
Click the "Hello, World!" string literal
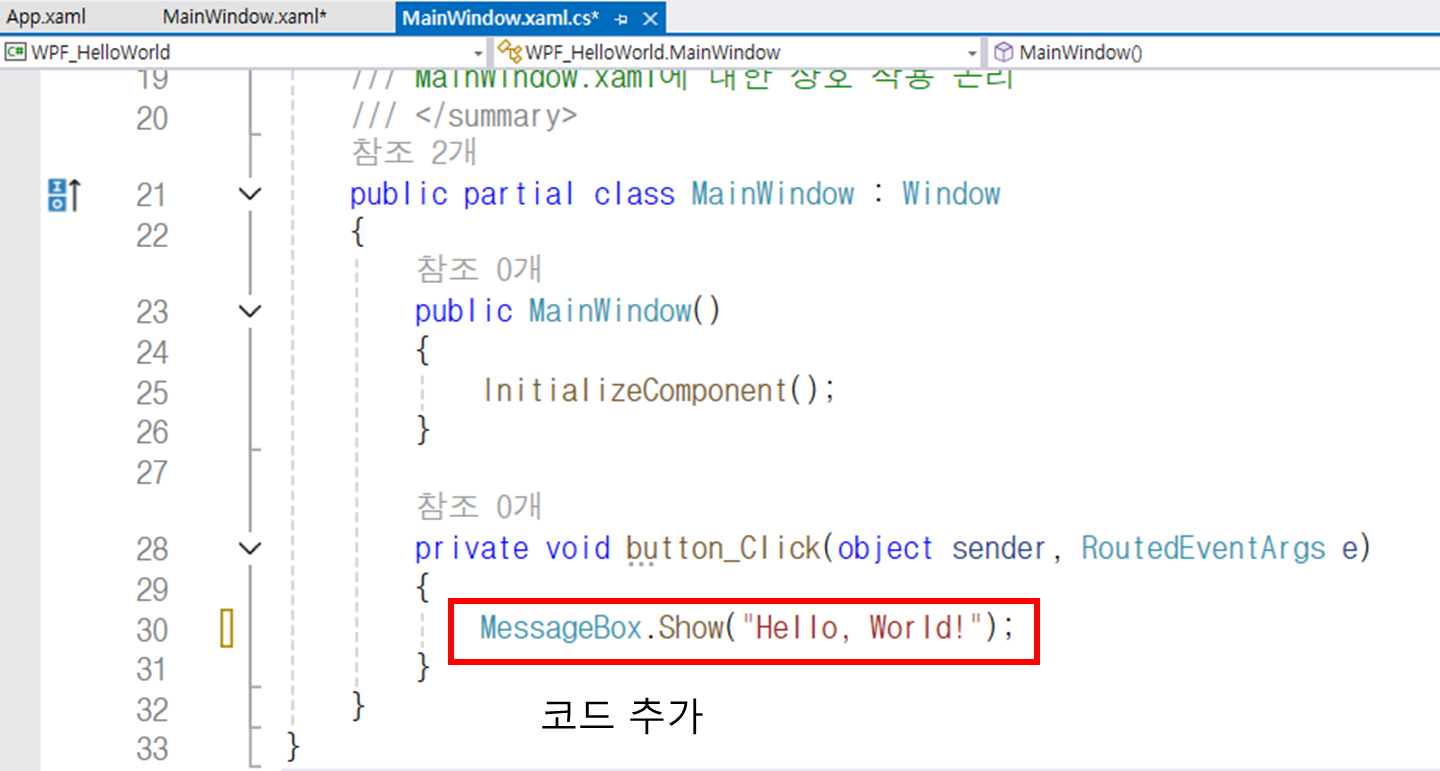click(x=861, y=628)
